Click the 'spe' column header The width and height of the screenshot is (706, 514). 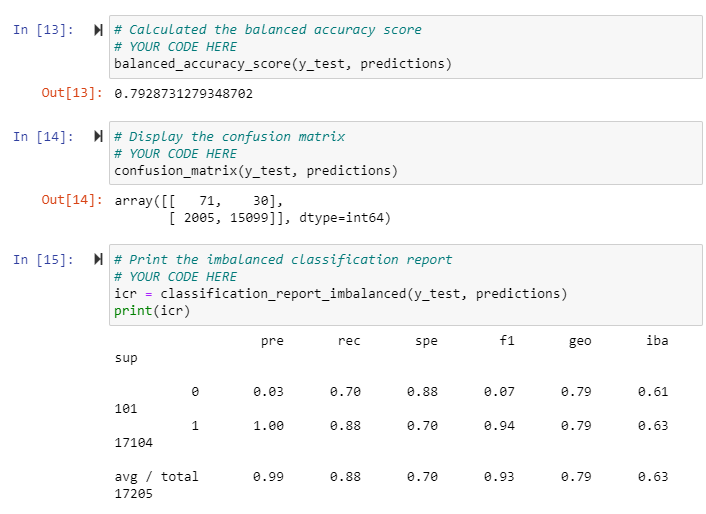426,342
